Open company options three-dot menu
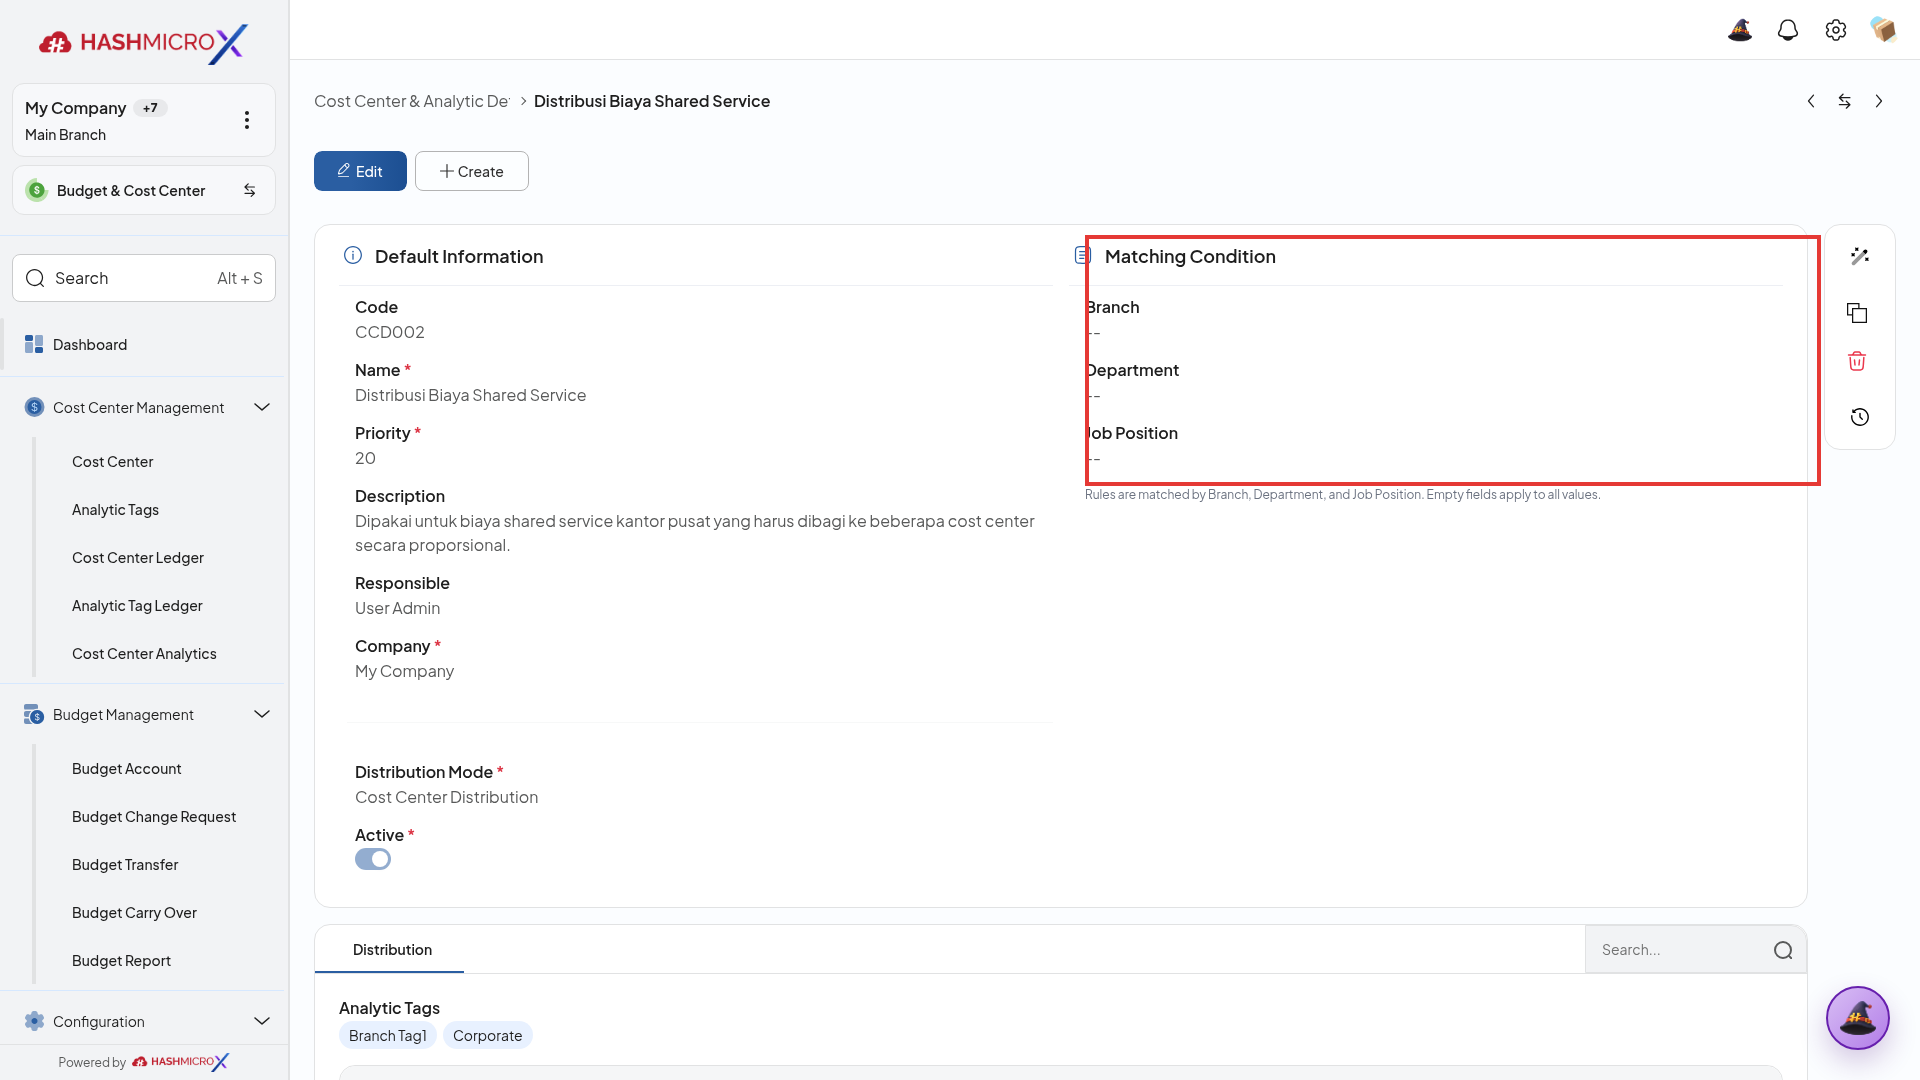1920x1080 pixels. pyautogui.click(x=247, y=120)
